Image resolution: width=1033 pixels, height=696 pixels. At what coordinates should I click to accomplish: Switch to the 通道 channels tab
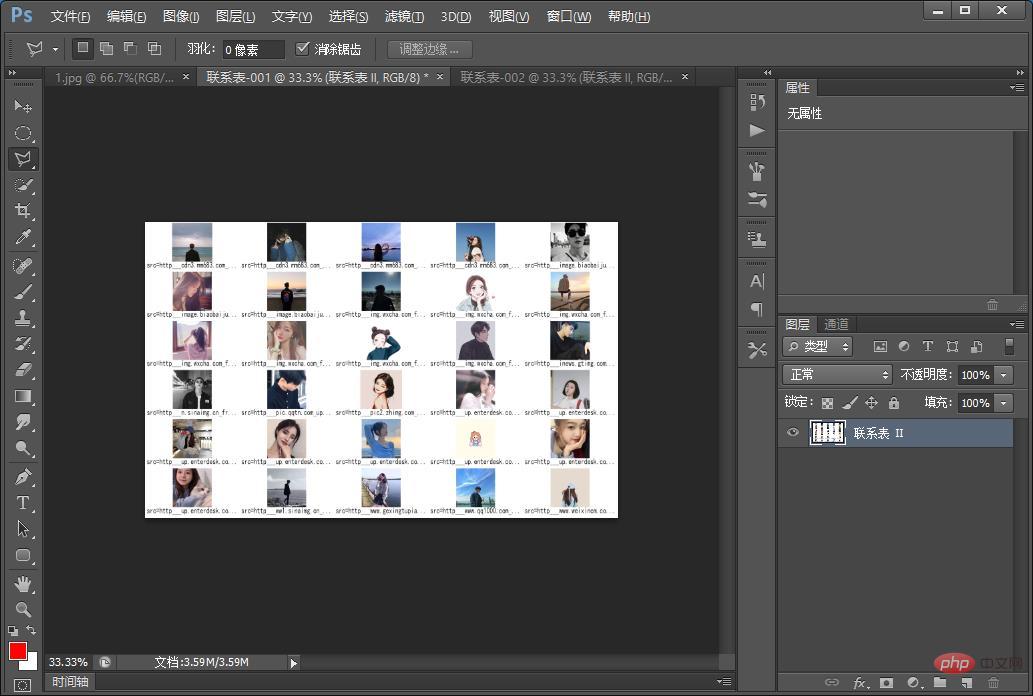836,324
